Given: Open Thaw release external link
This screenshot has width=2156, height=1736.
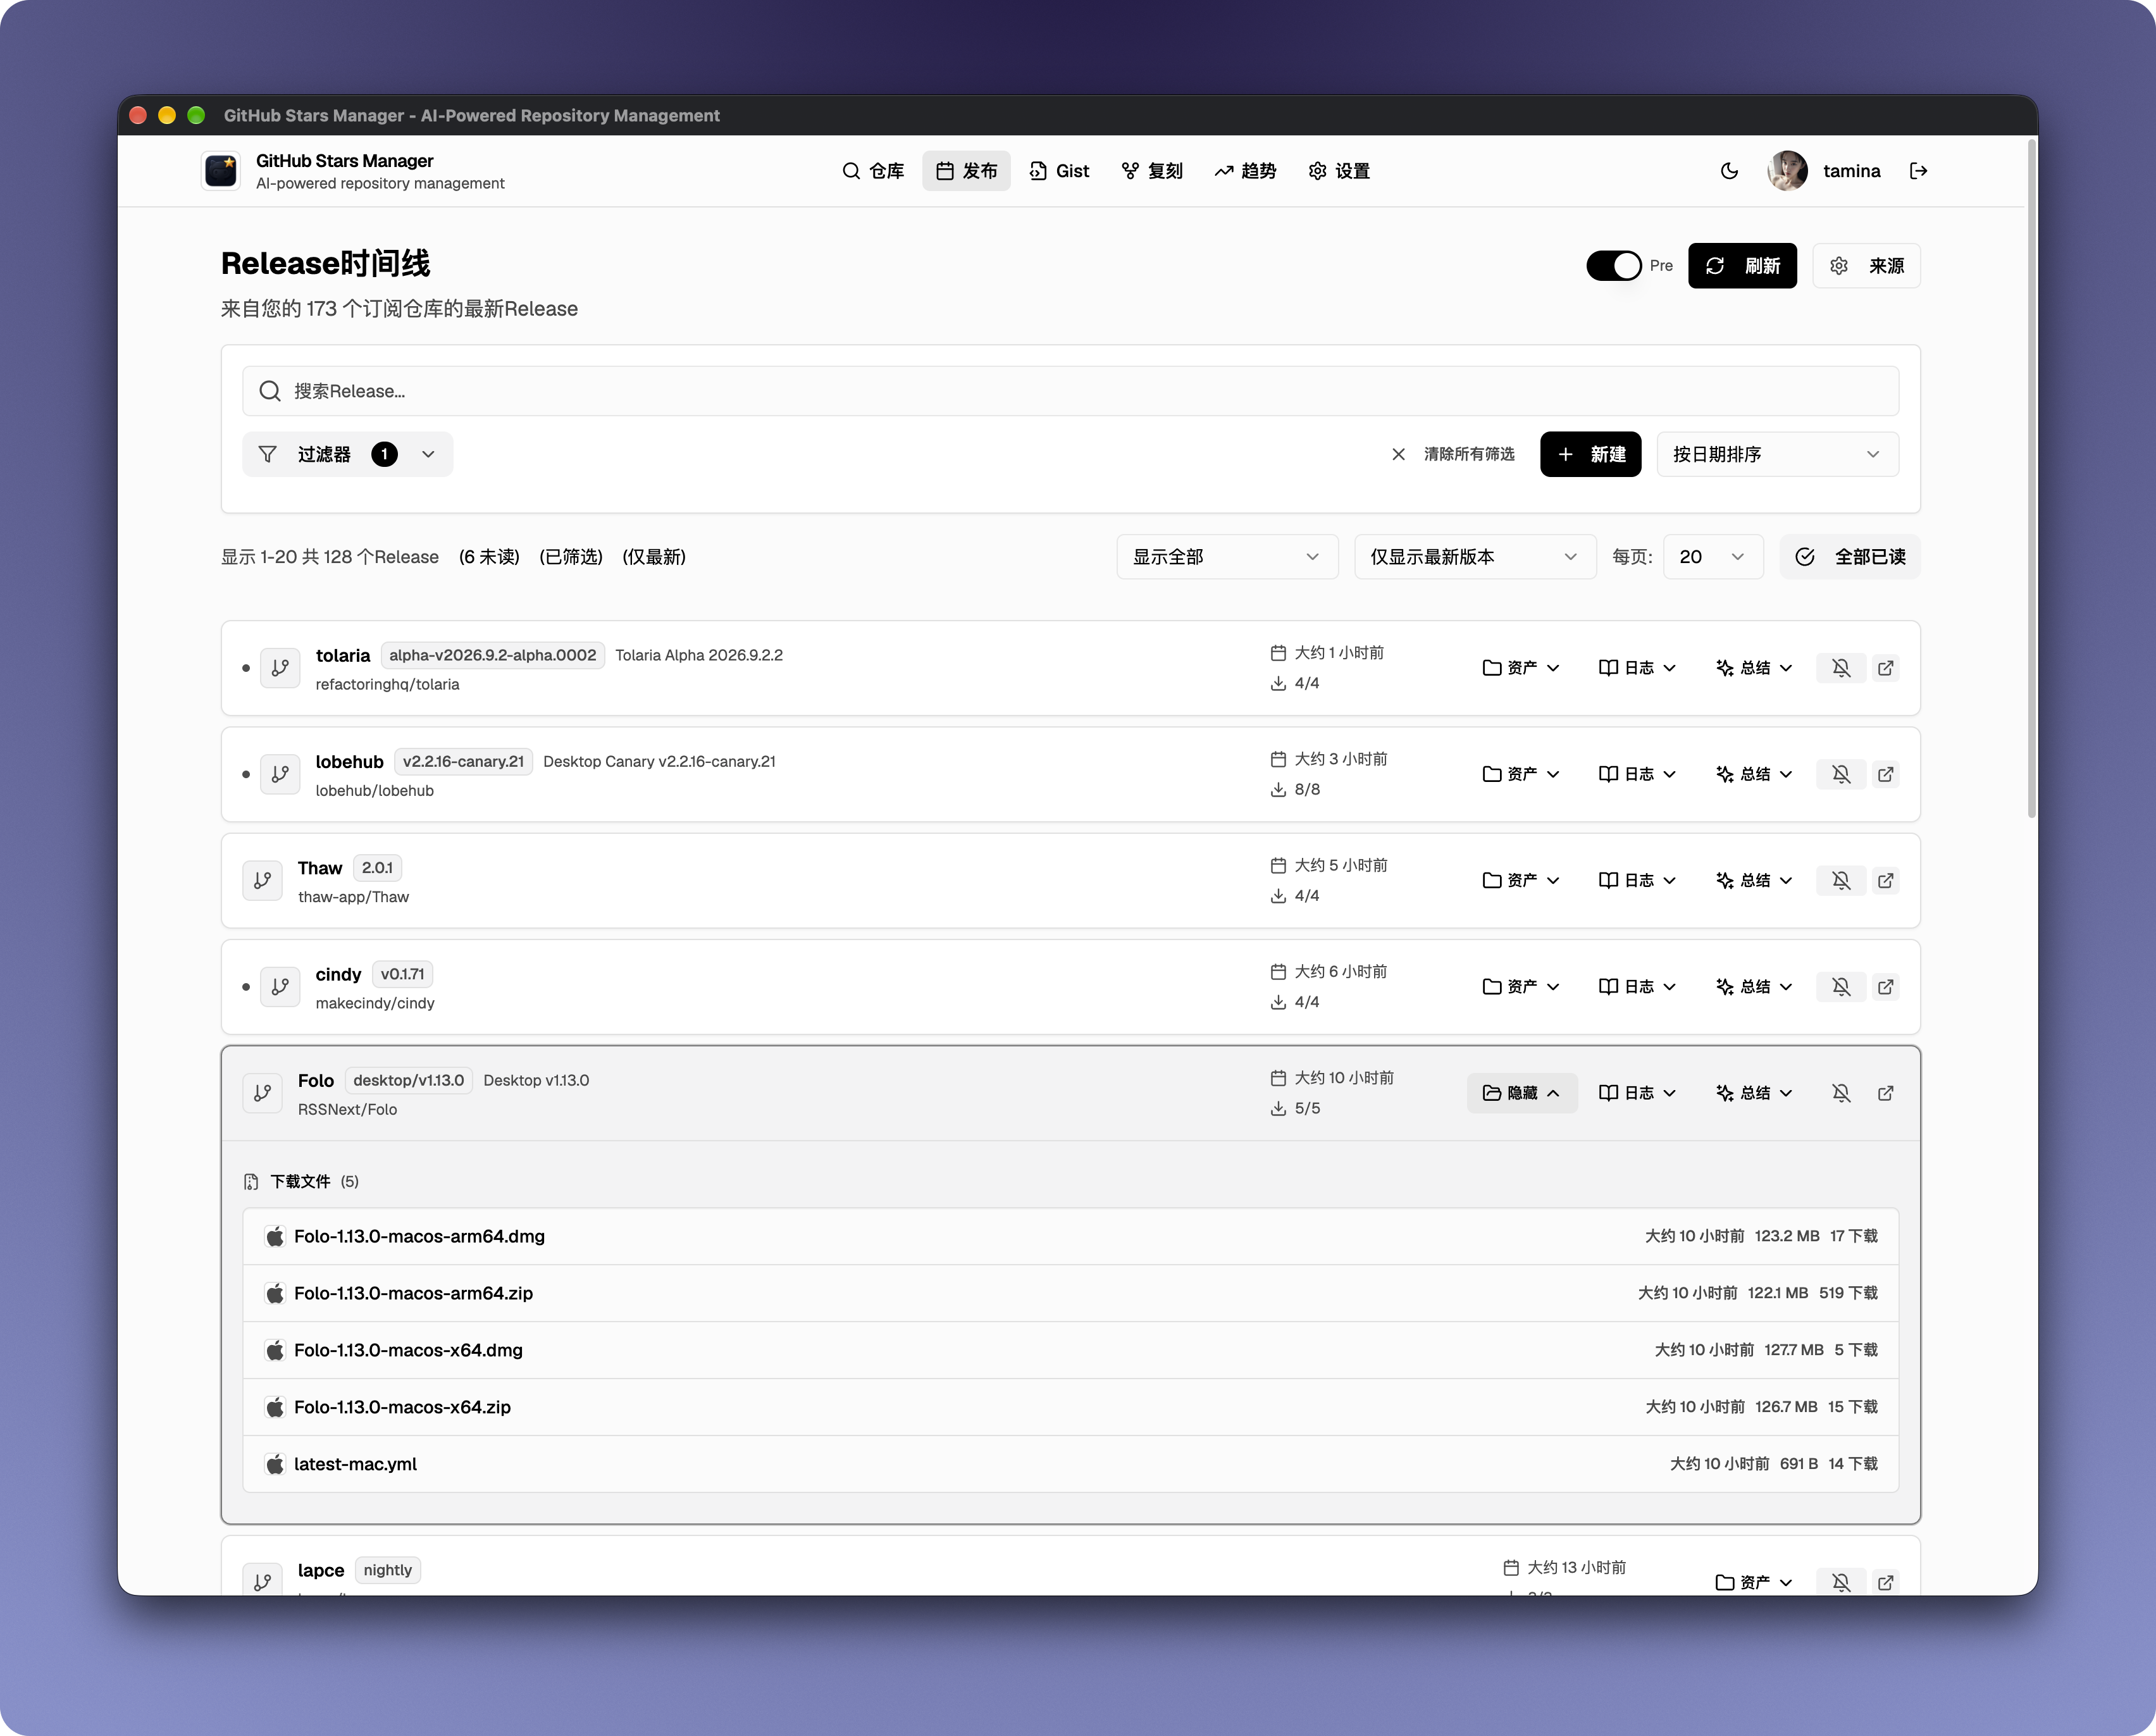Looking at the screenshot, I should [1885, 880].
